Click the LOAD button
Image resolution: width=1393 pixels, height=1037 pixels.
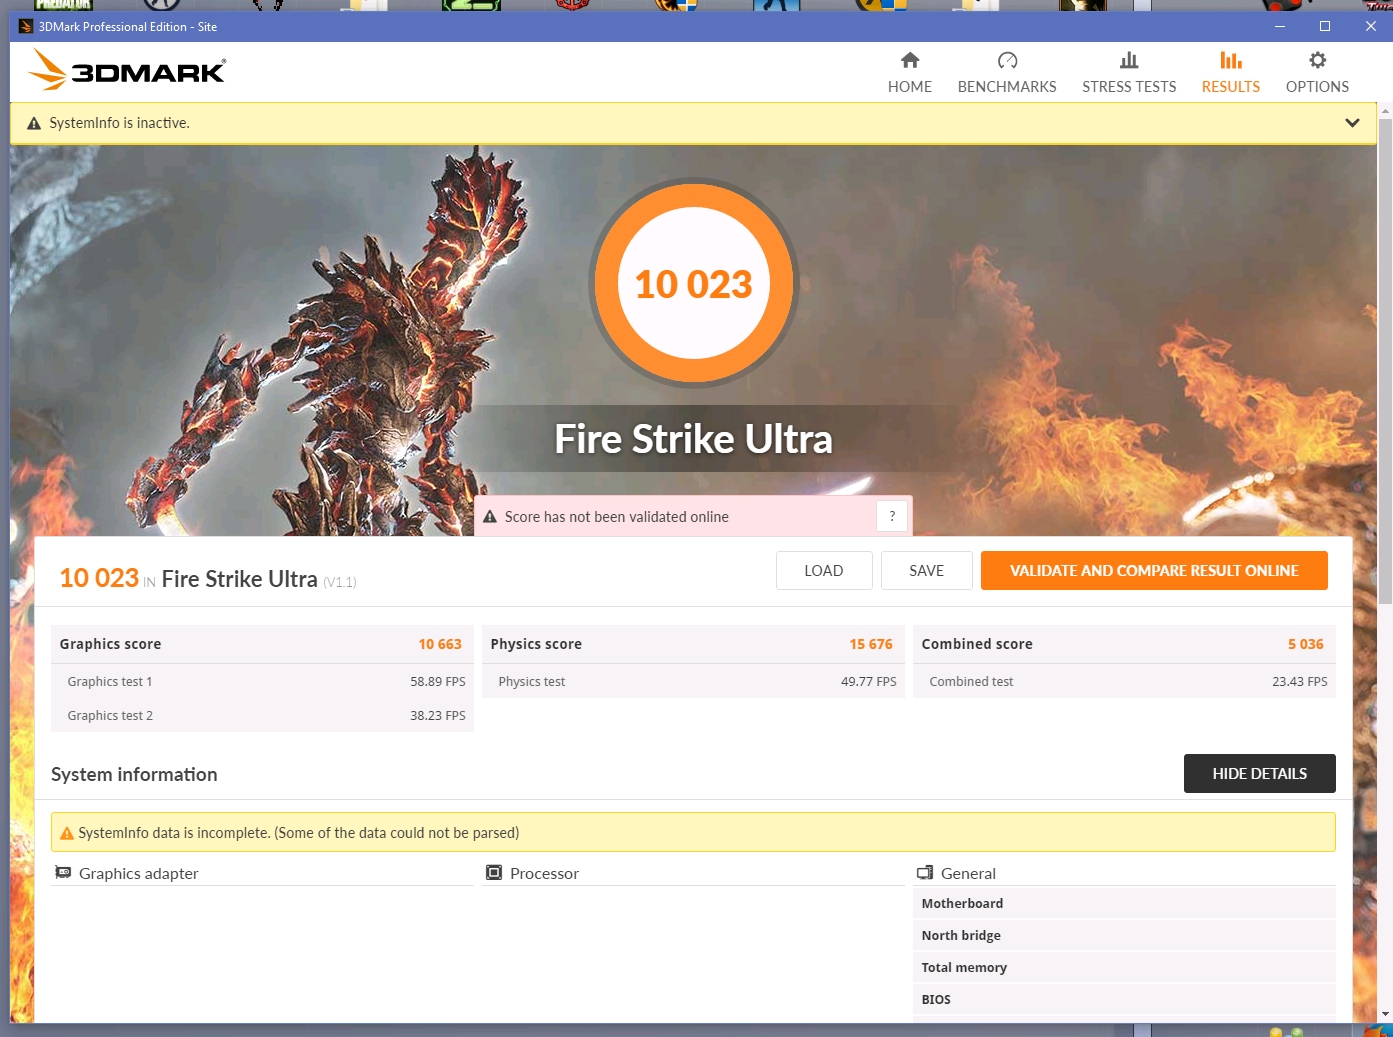(x=824, y=571)
